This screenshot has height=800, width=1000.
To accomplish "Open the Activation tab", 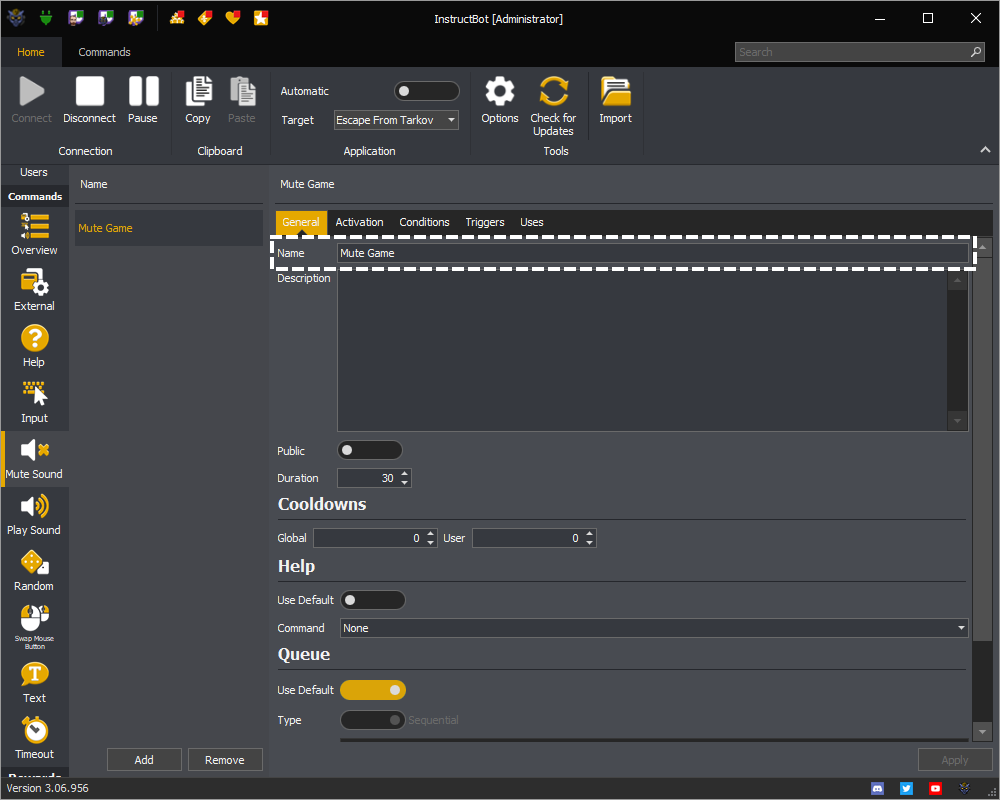I will [360, 222].
